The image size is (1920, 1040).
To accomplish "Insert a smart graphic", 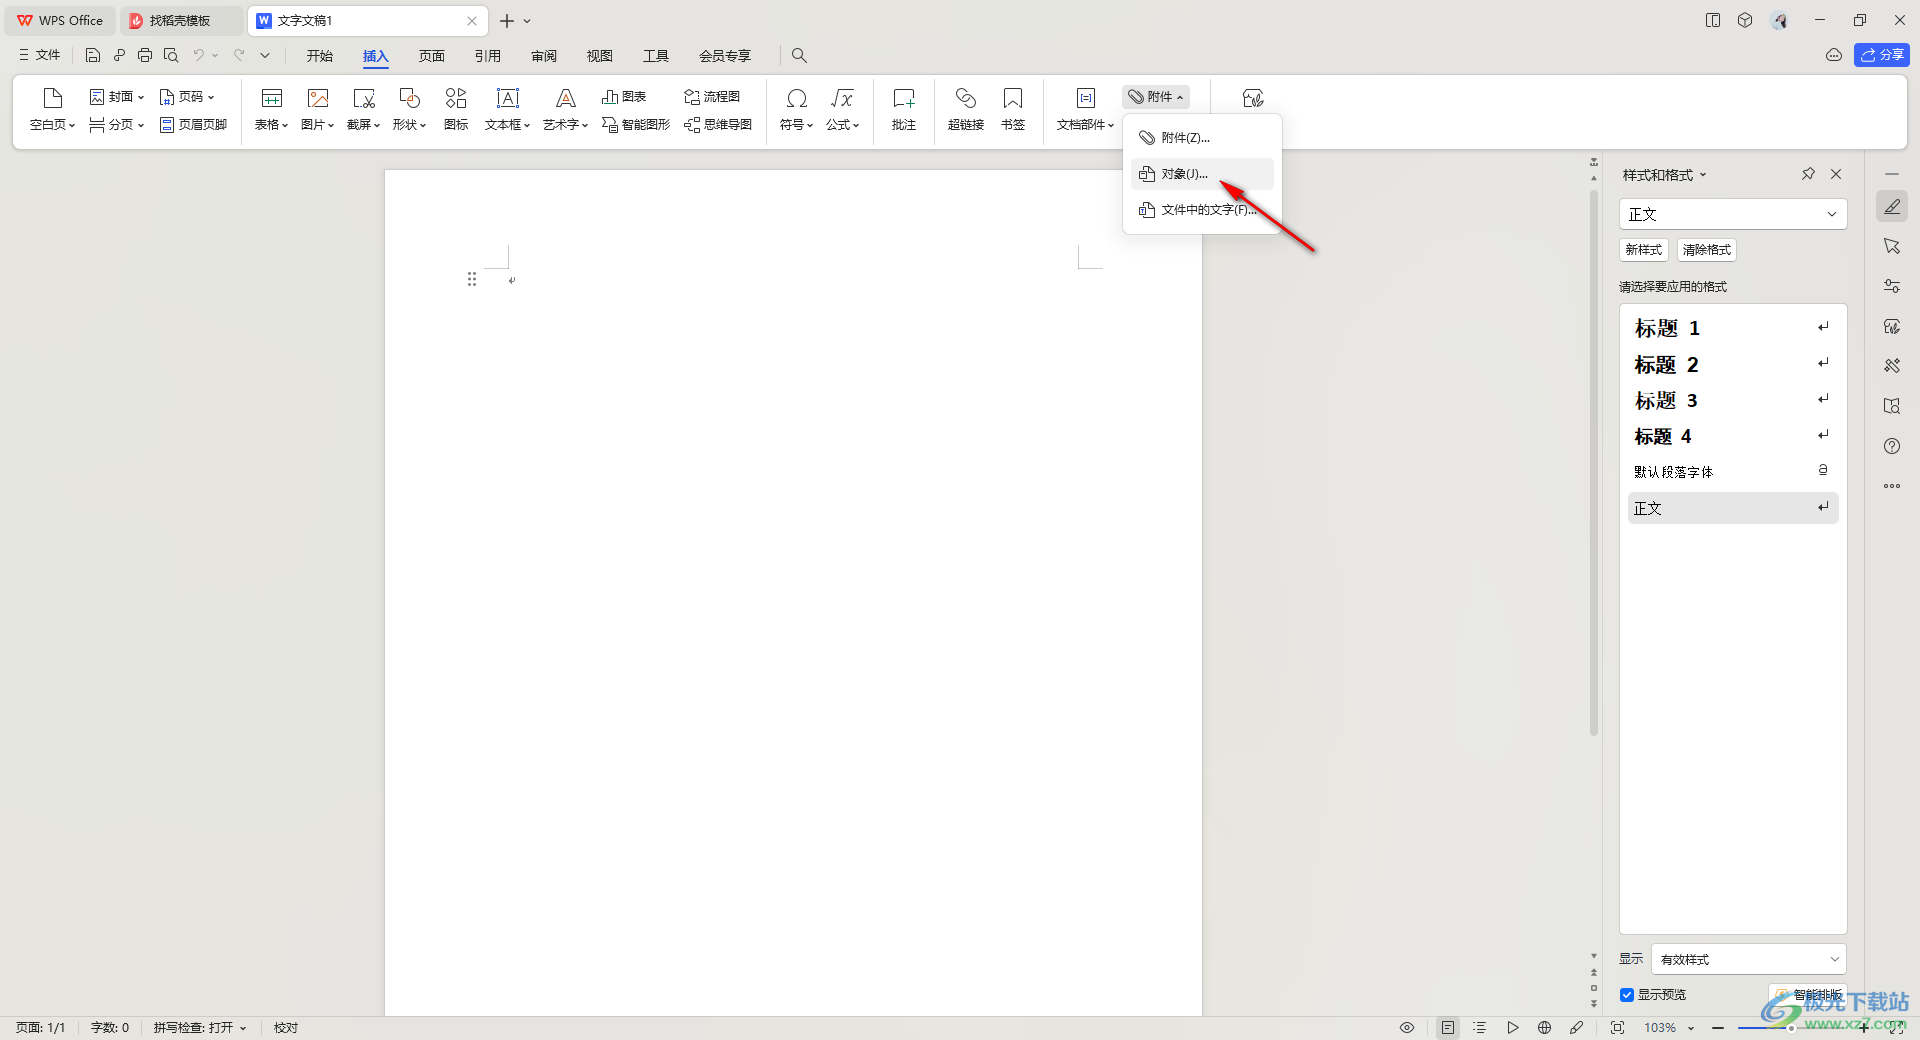I will (x=636, y=125).
